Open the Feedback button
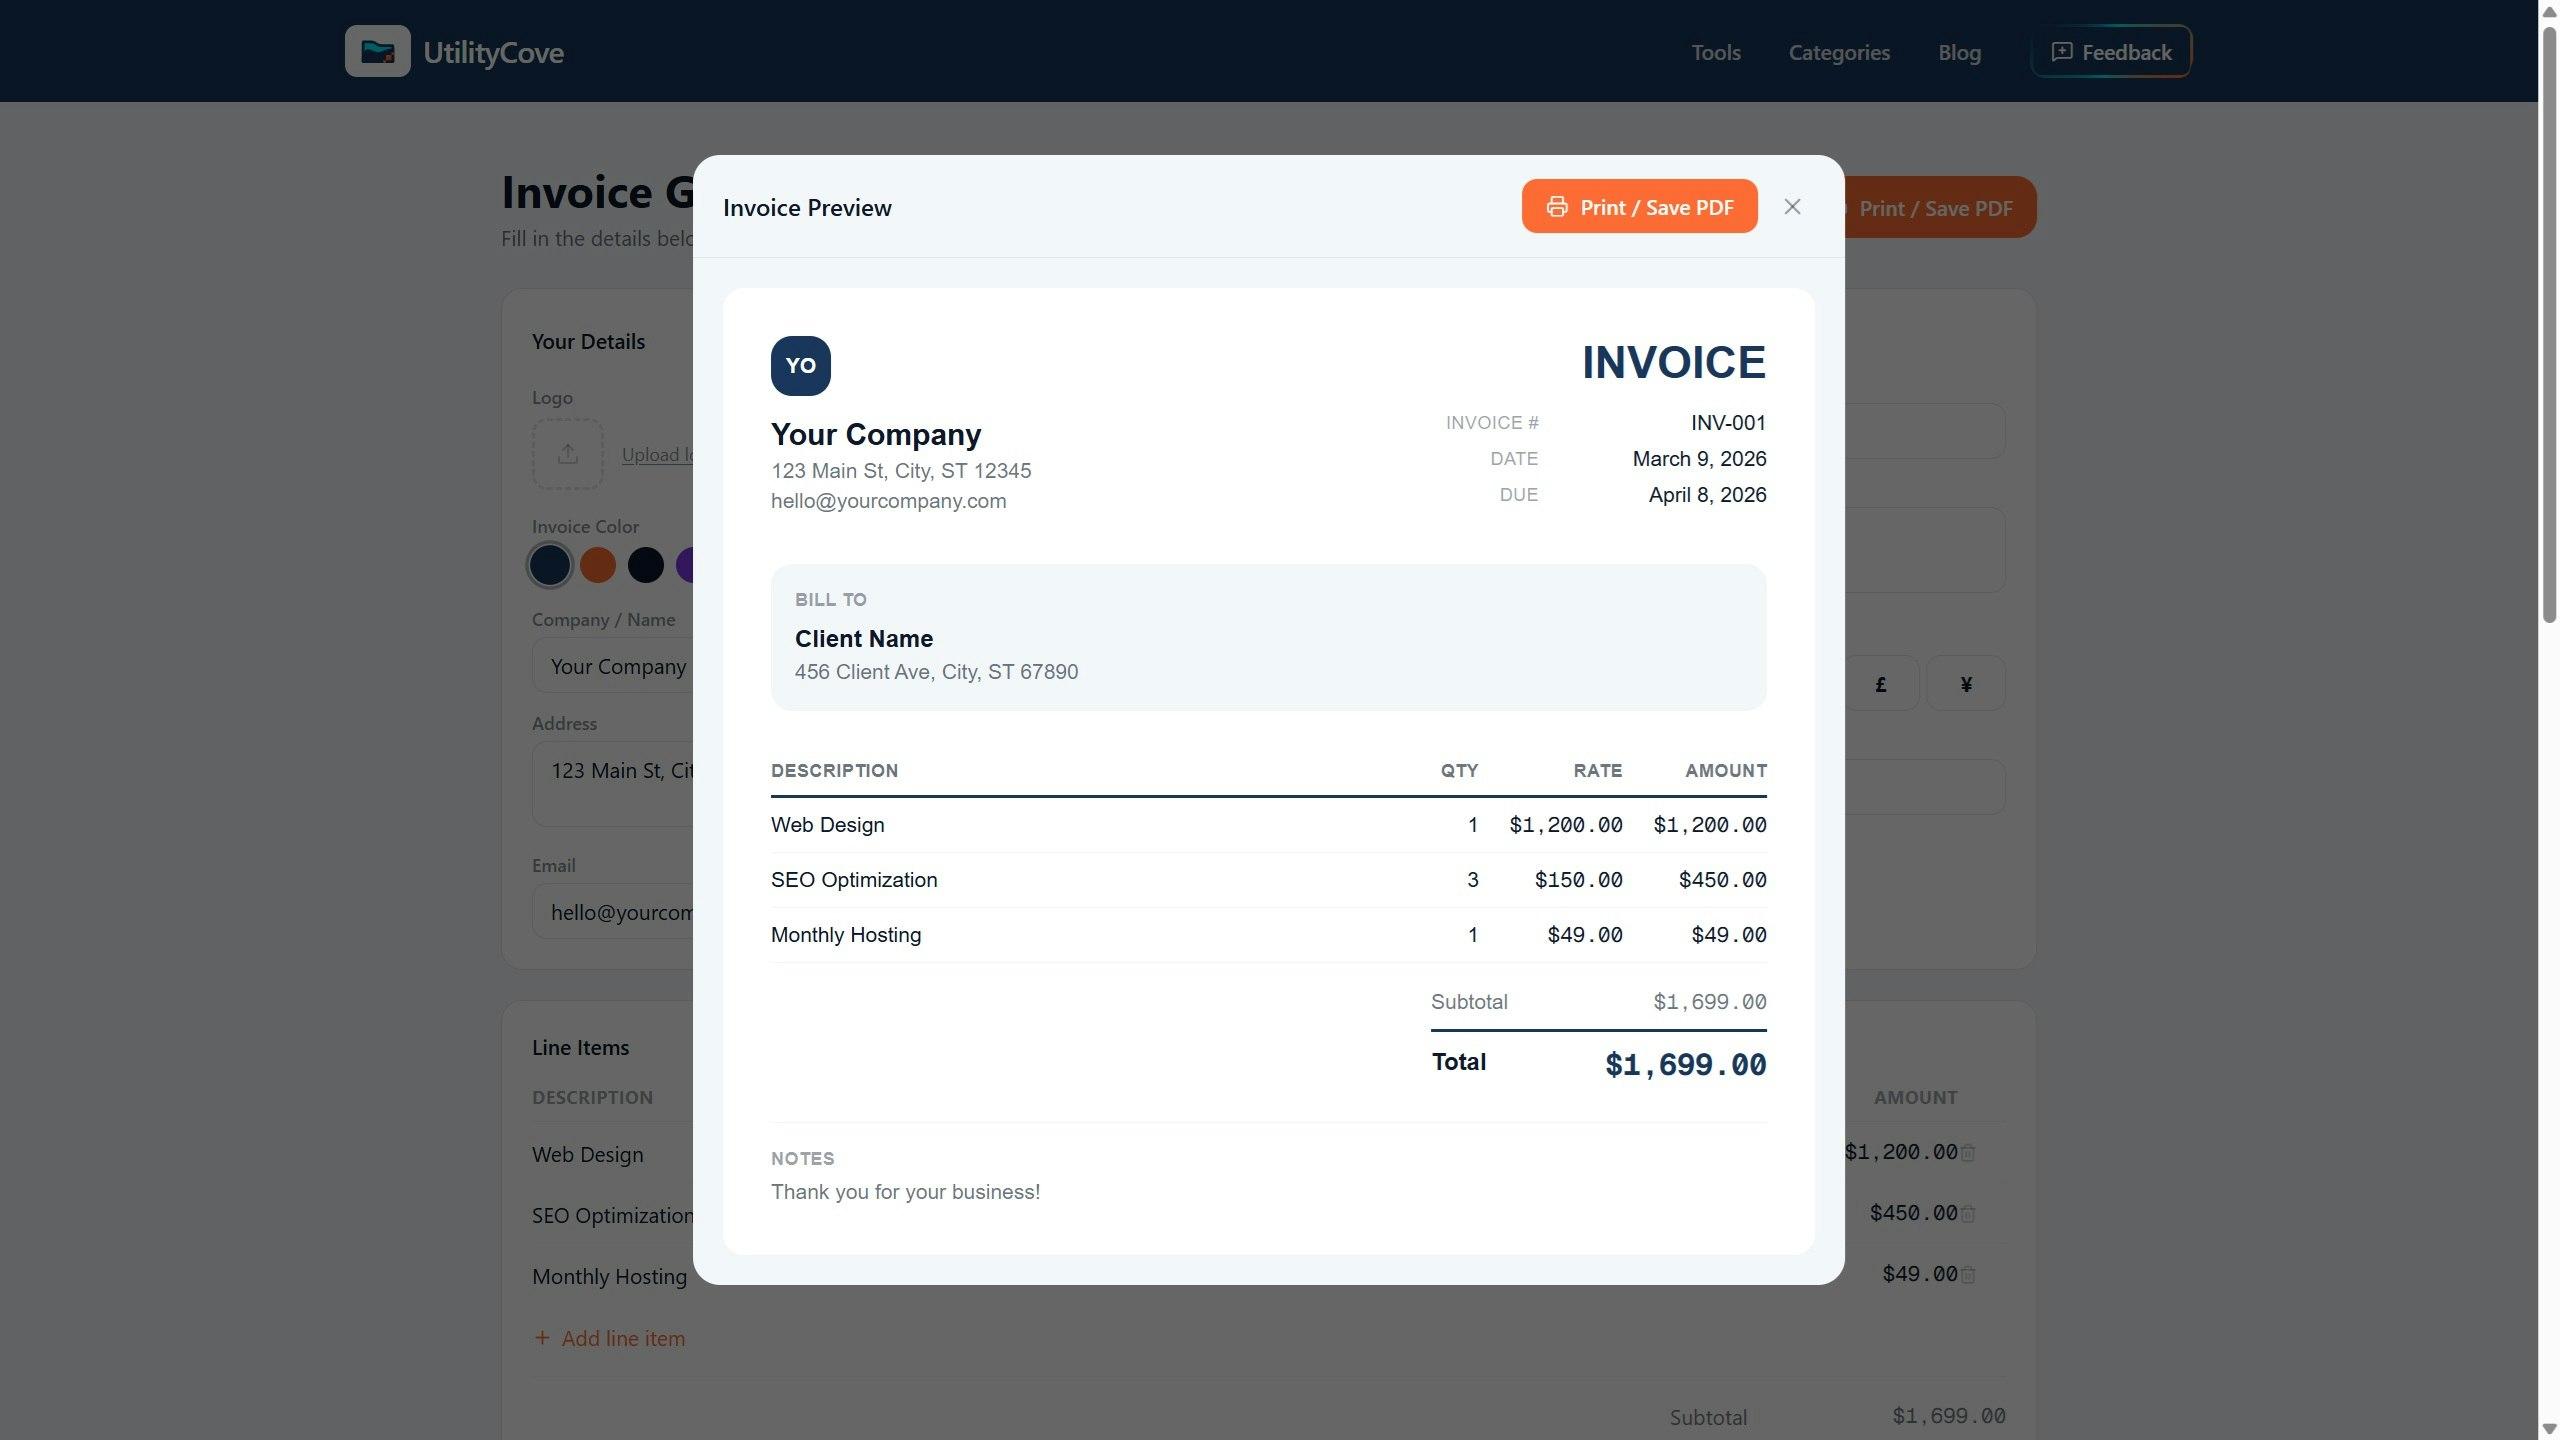This screenshot has height=1440, width=2560. (x=2111, y=52)
